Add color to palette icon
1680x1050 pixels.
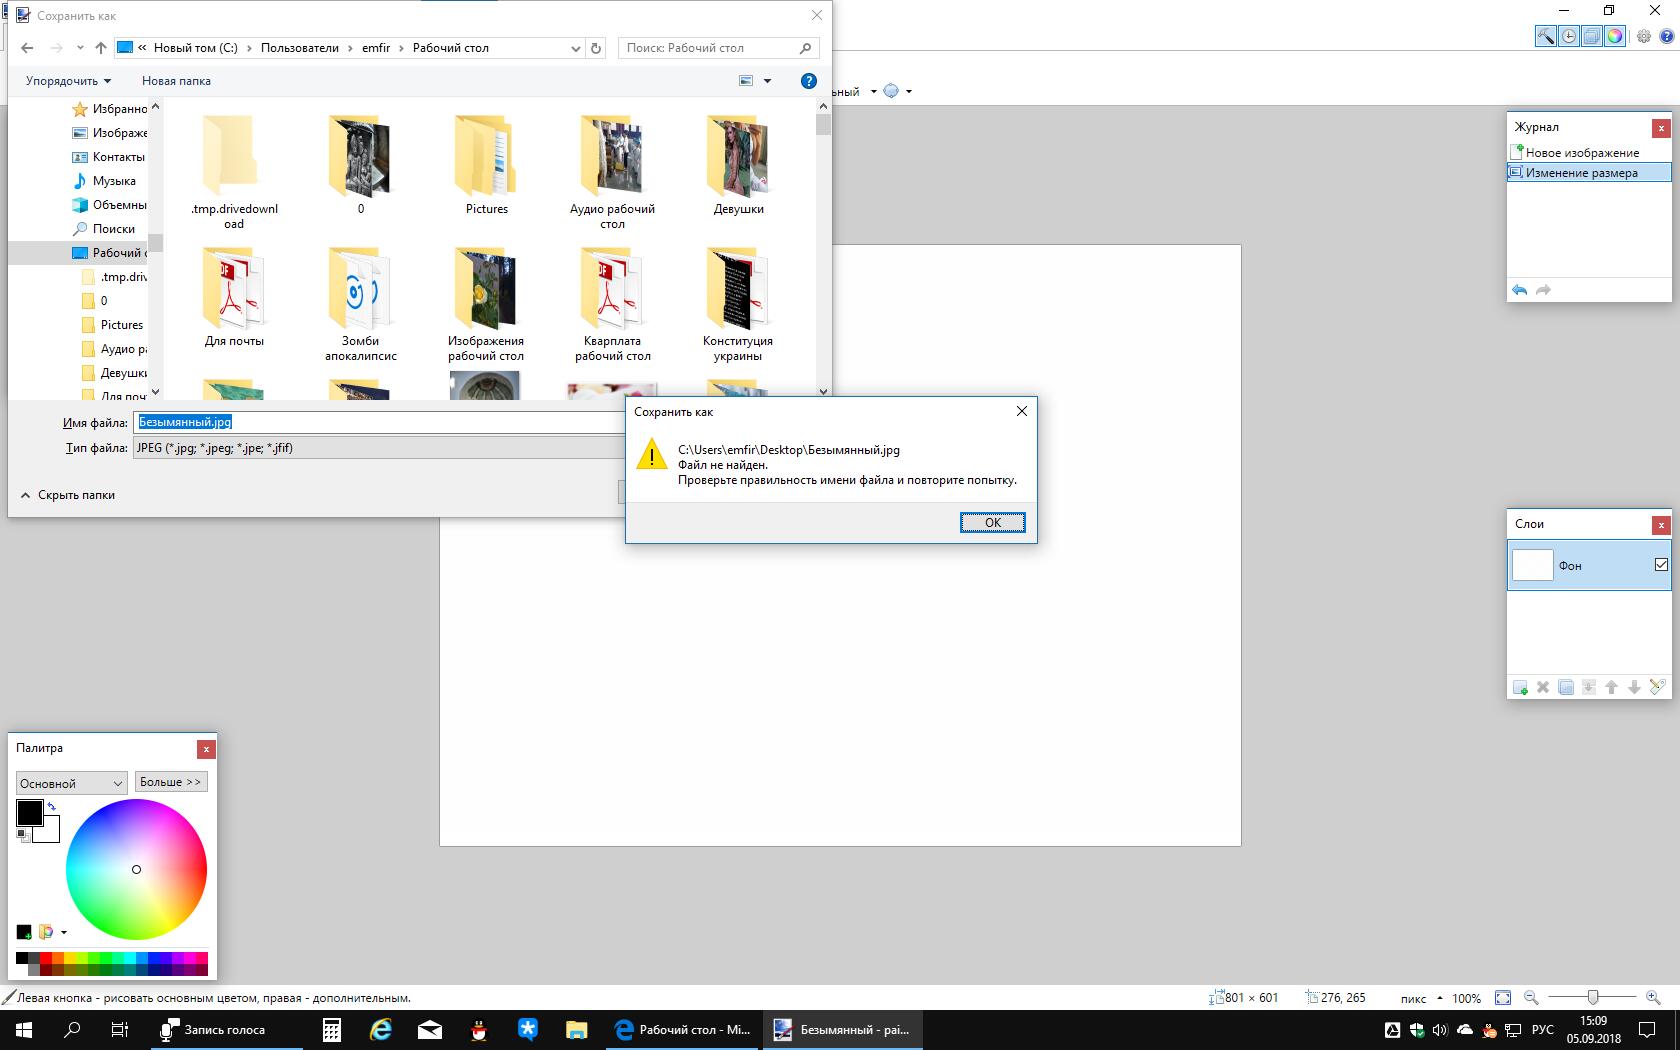click(x=24, y=932)
